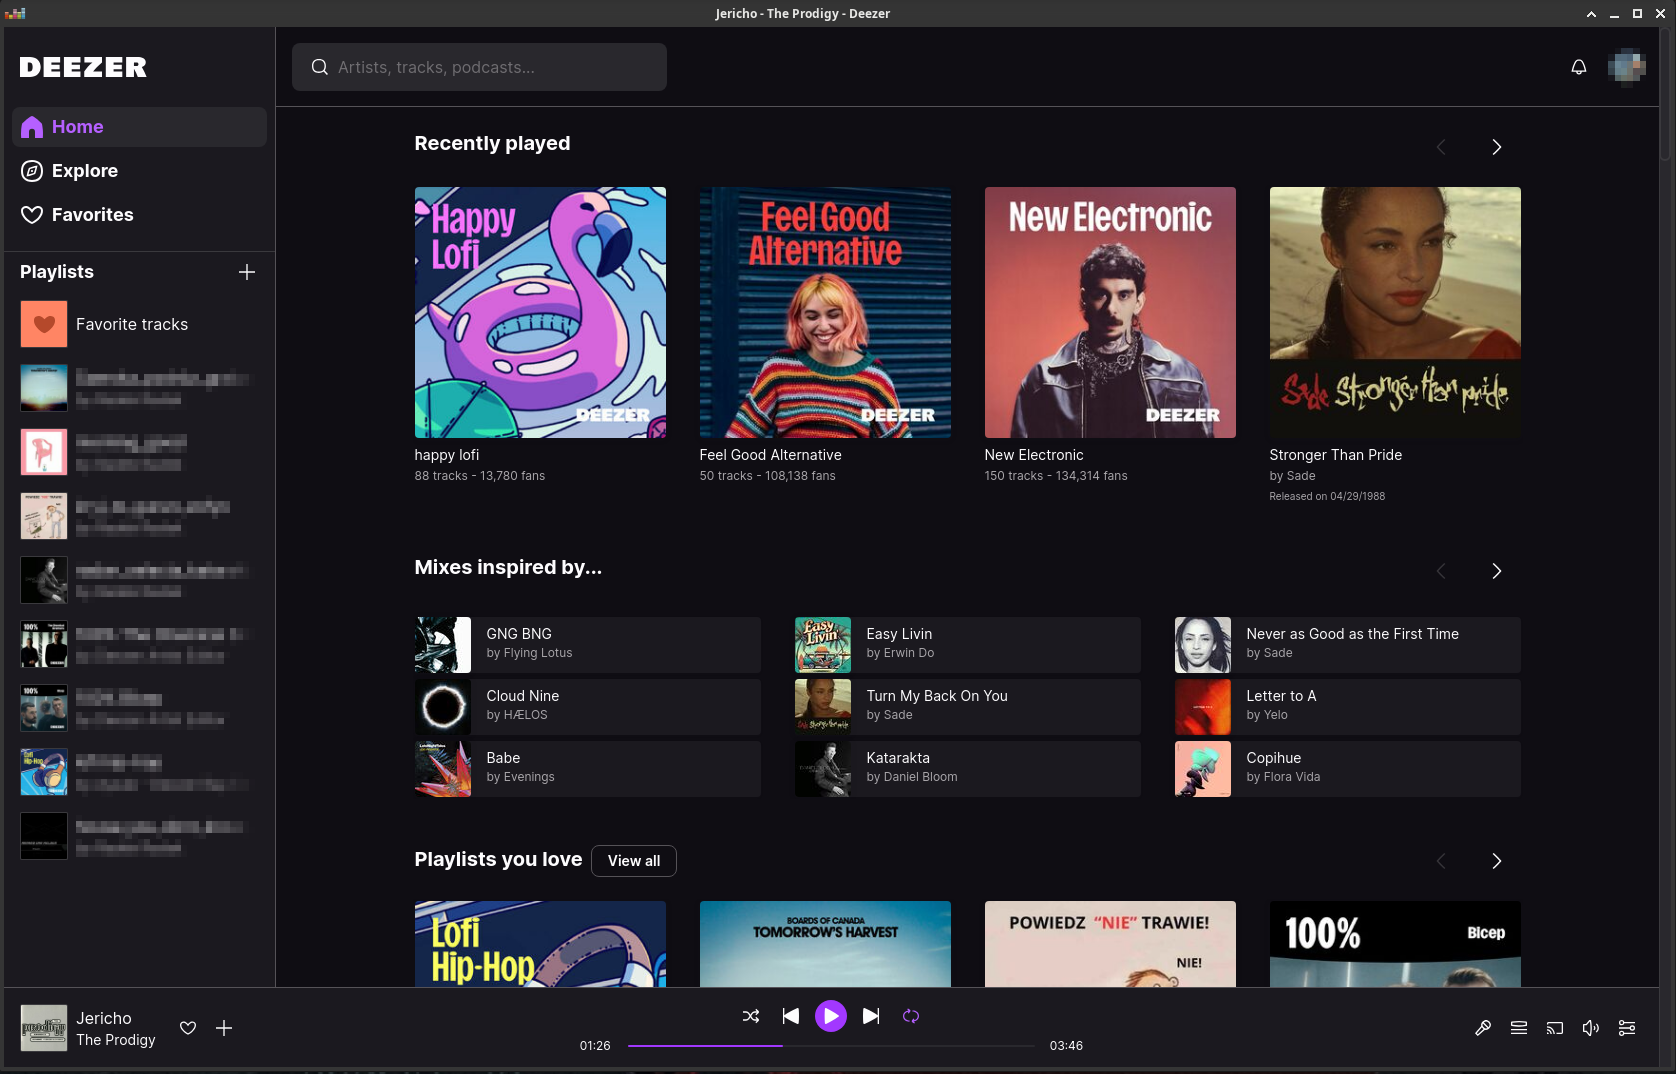Go back in the Mixes inspired by carousel
The width and height of the screenshot is (1676, 1074).
[x=1441, y=571]
